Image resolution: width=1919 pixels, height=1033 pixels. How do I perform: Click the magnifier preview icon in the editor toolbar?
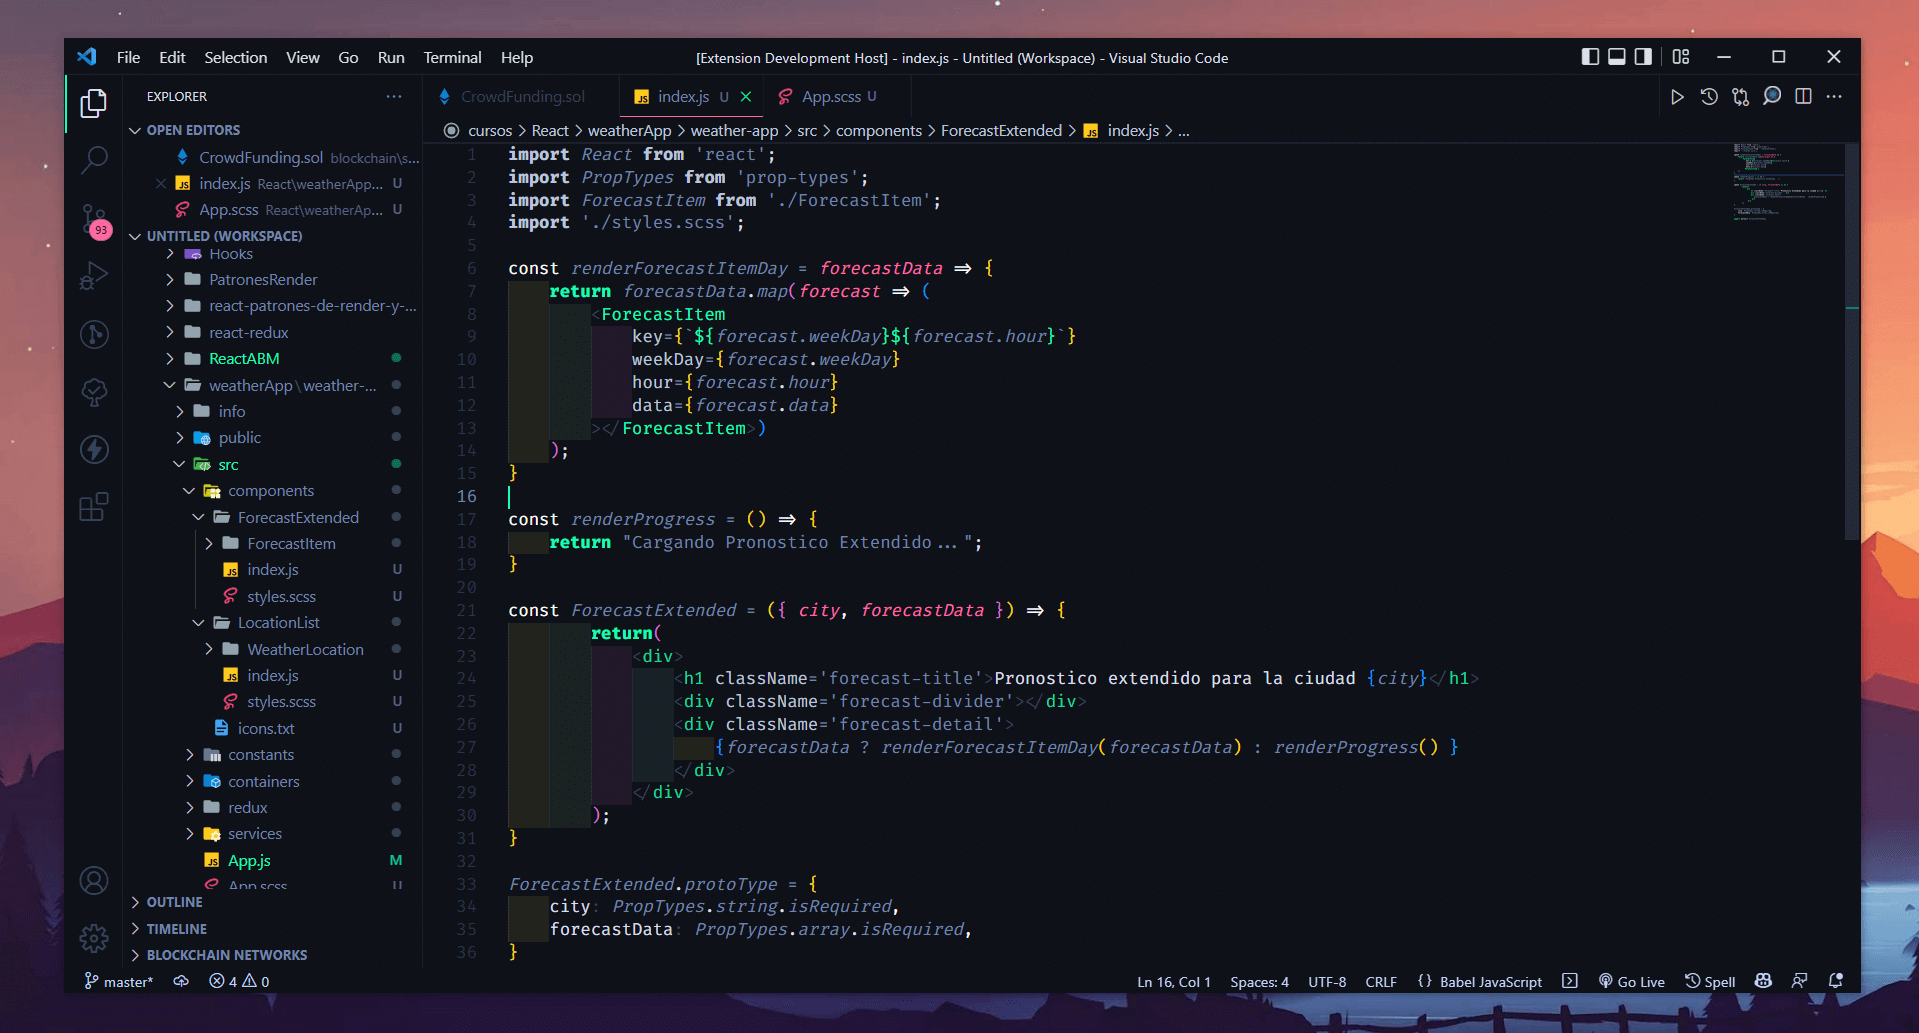(1772, 97)
